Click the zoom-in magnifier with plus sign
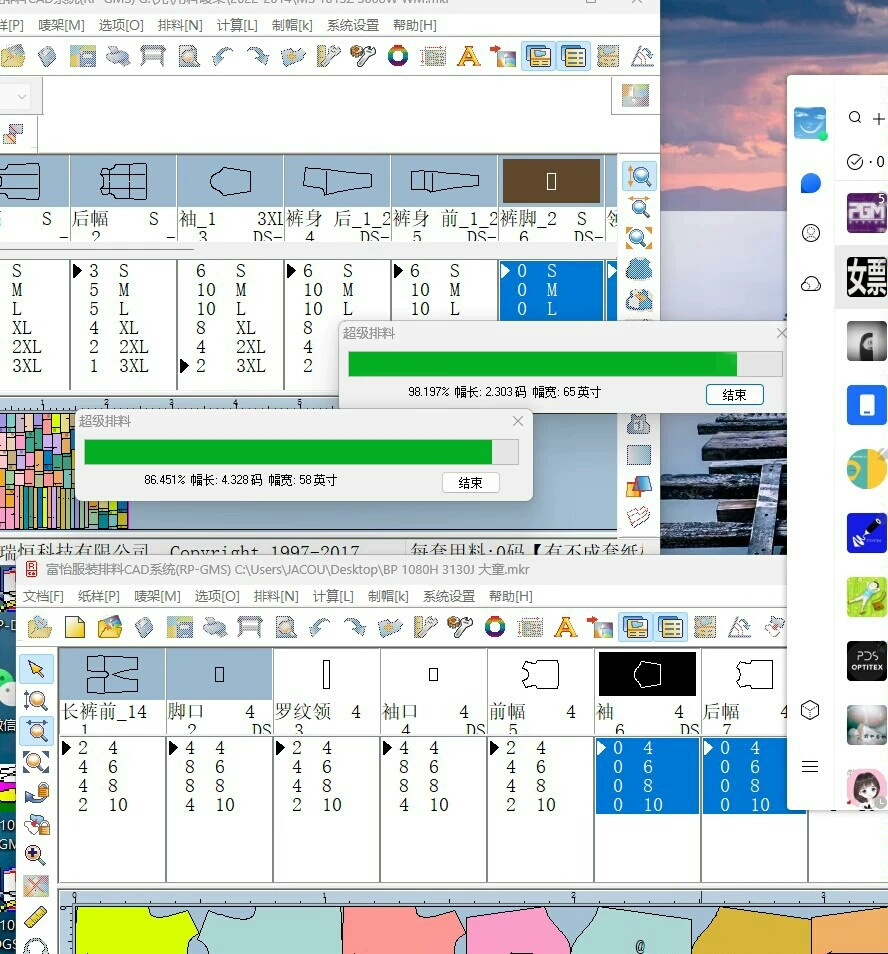Viewport: 888px width, 954px height. tap(36, 855)
